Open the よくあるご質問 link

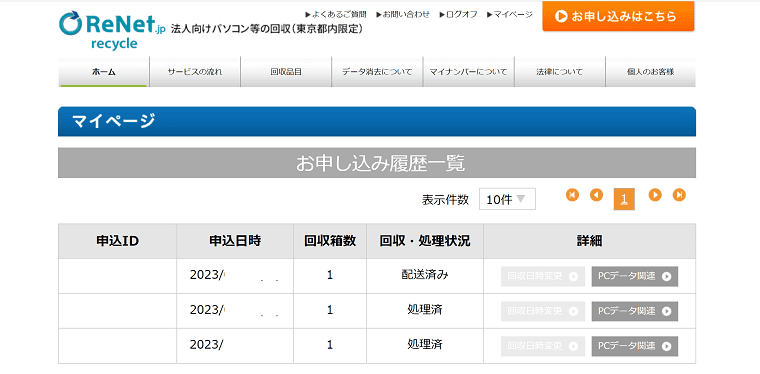(336, 15)
